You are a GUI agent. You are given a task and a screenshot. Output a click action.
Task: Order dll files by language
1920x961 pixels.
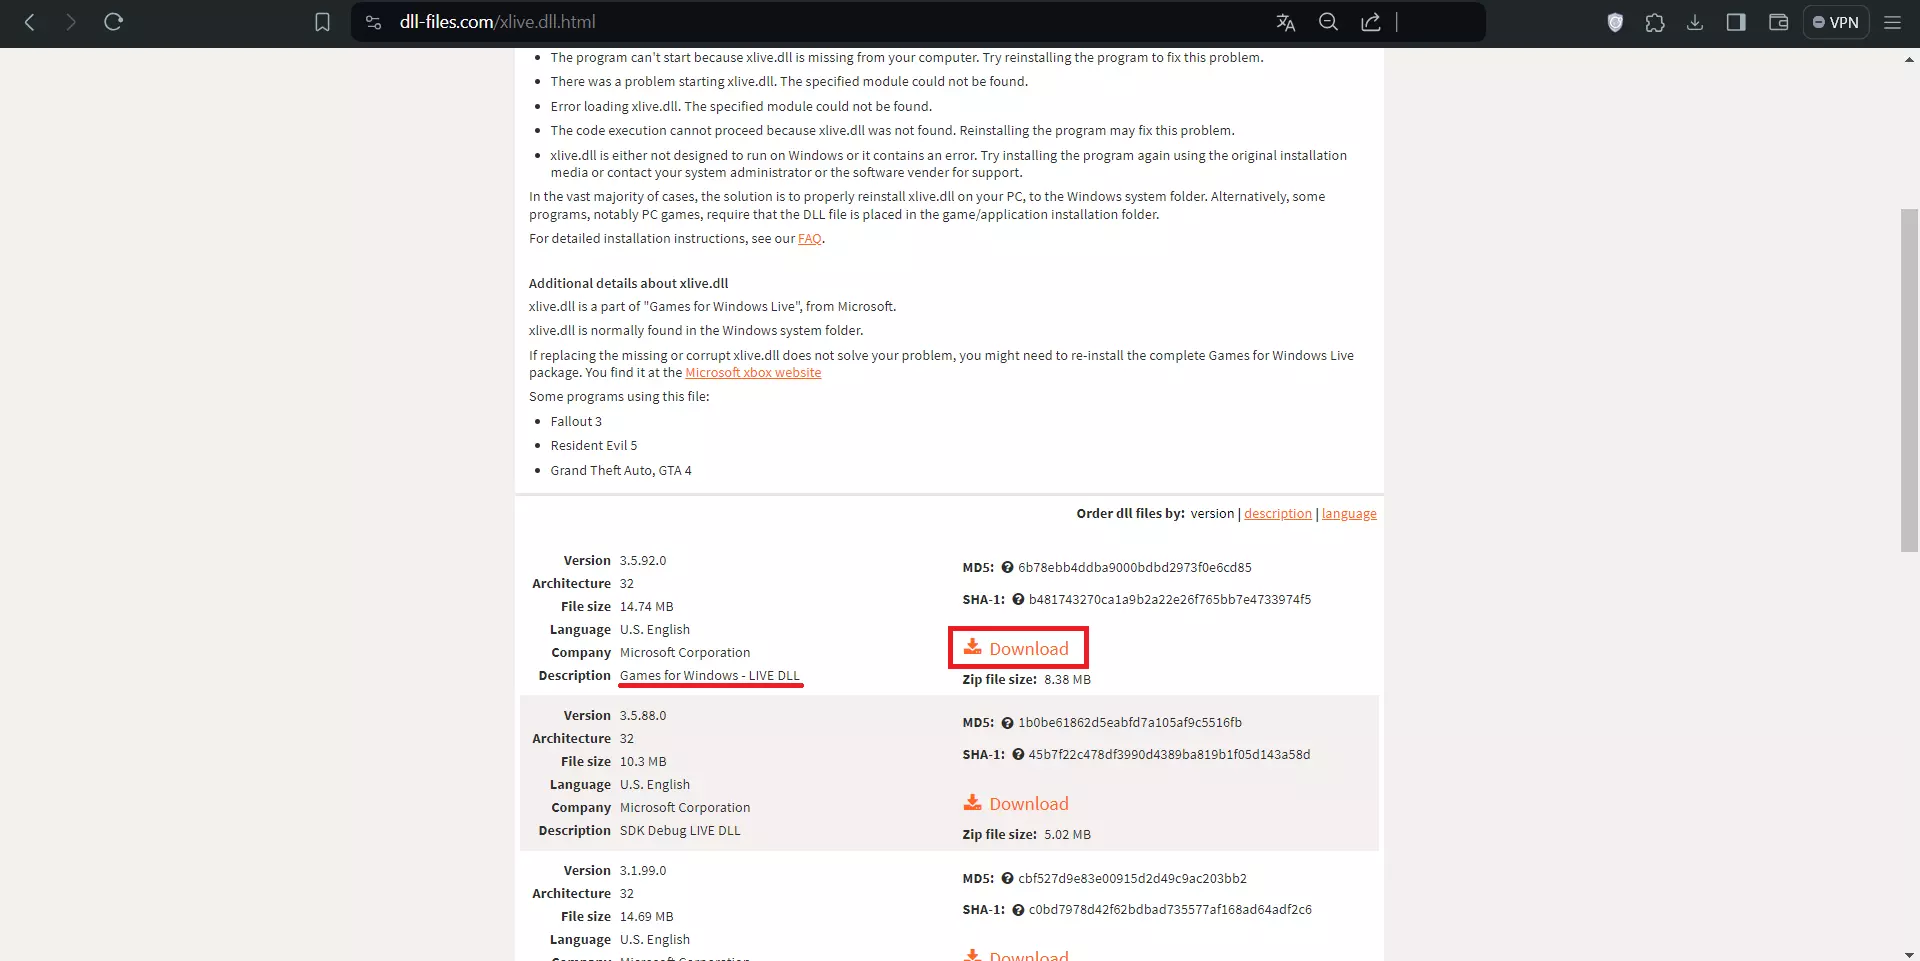(1349, 514)
